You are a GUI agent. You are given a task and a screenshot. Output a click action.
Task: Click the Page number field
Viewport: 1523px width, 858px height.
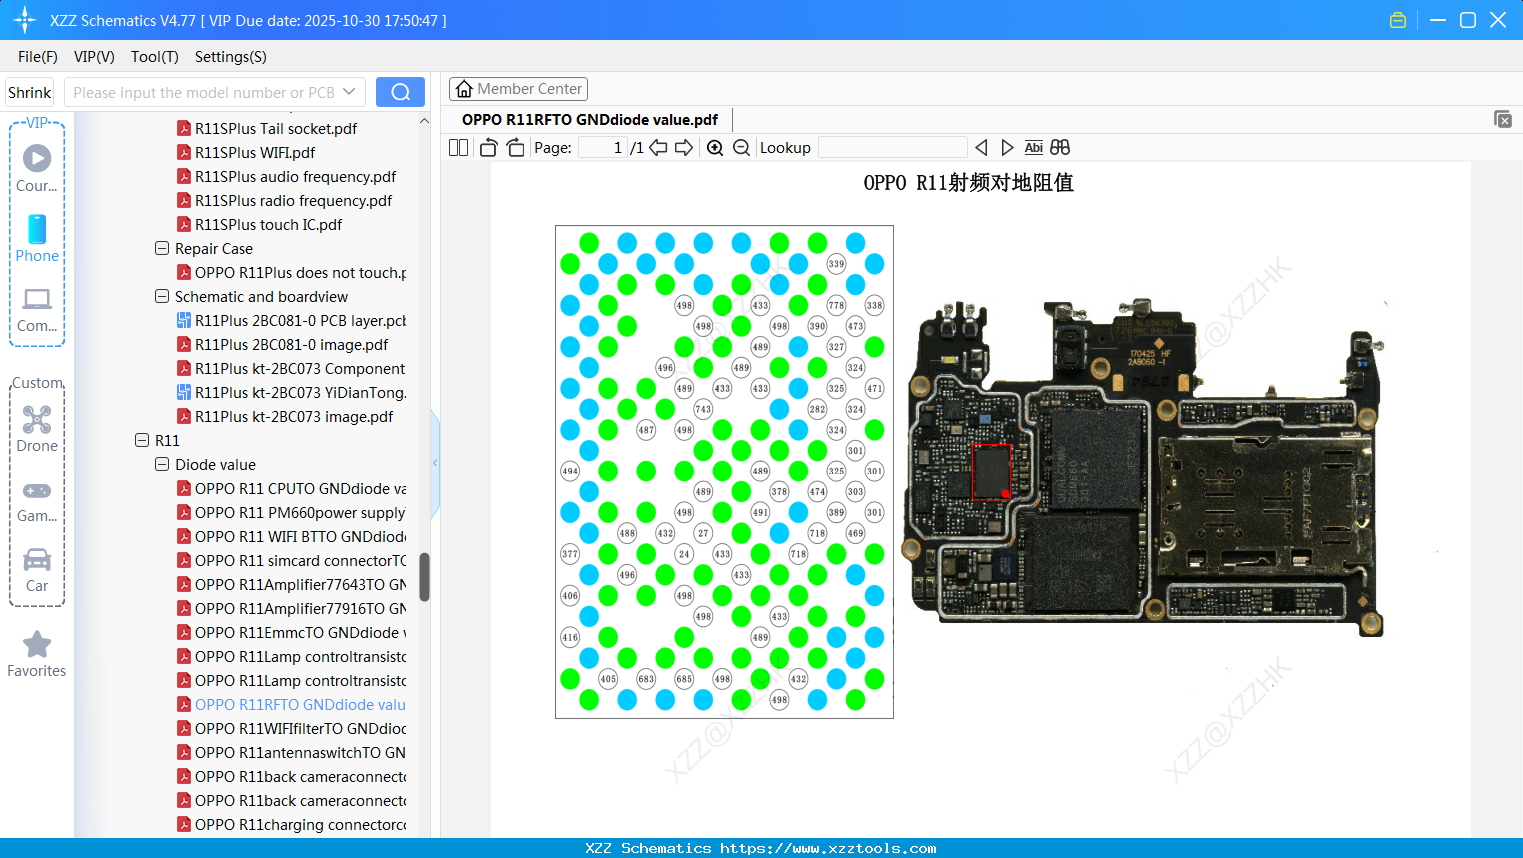[603, 147]
